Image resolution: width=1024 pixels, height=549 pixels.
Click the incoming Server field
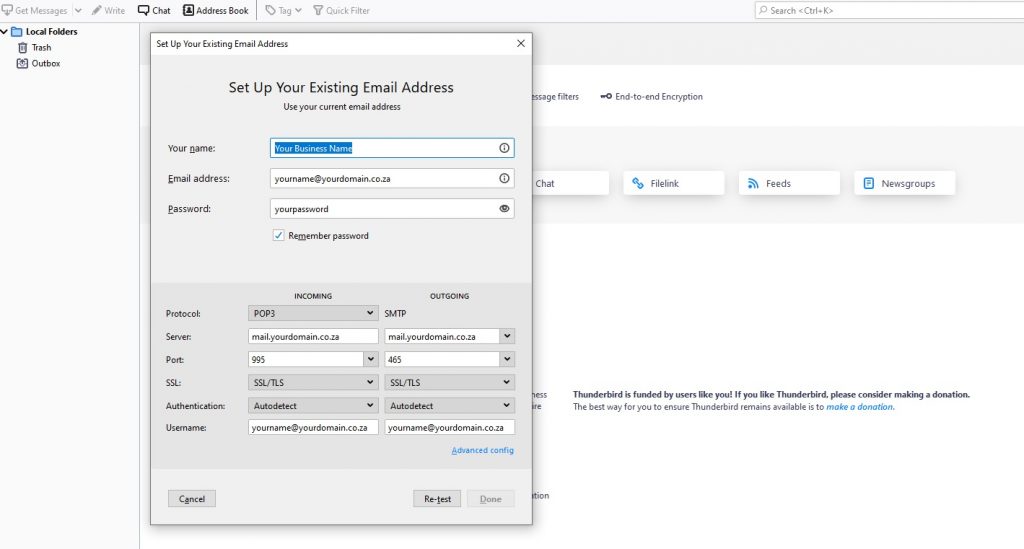click(x=313, y=336)
